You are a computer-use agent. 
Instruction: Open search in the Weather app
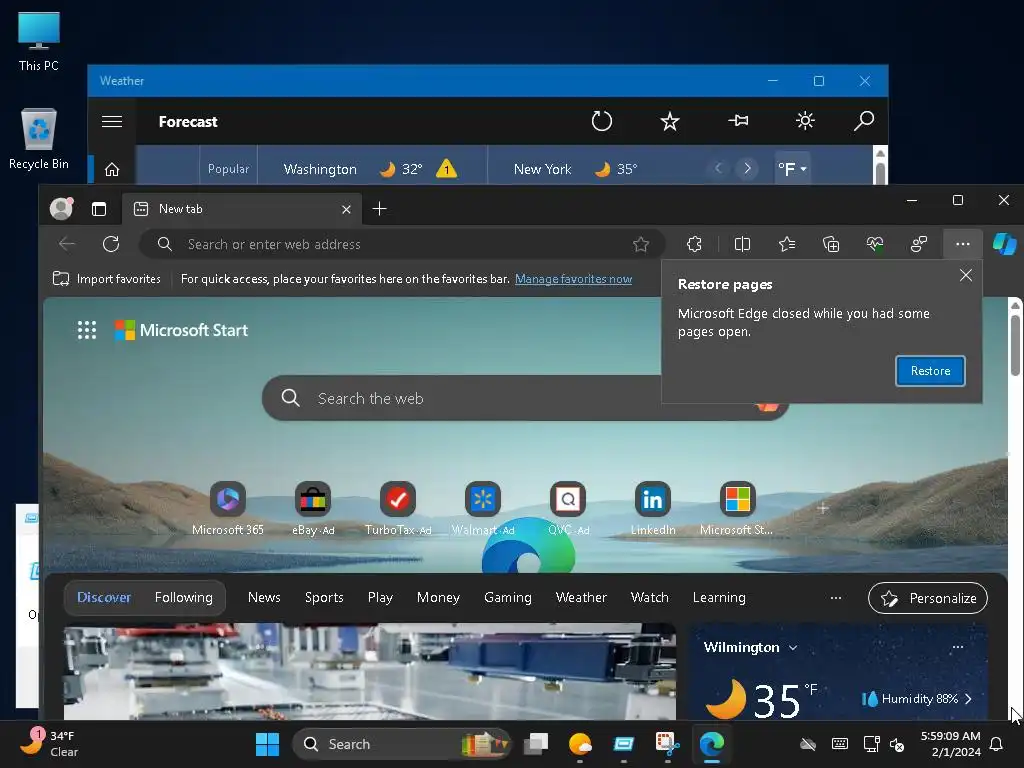(863, 121)
